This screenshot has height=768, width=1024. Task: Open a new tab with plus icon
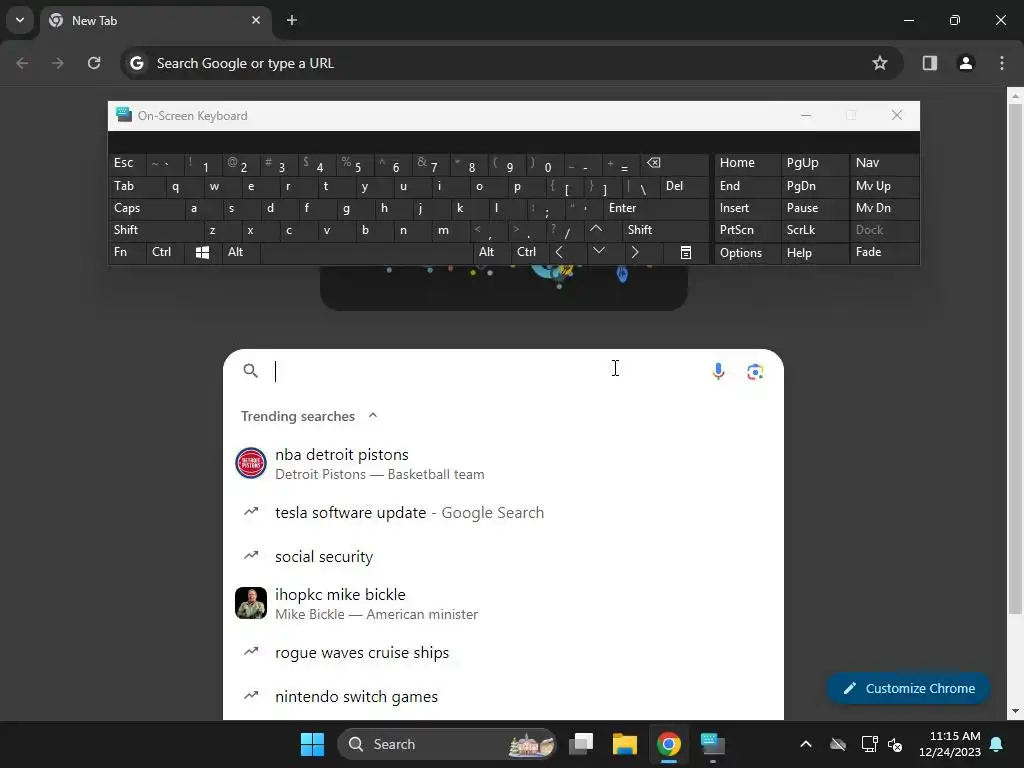(x=292, y=20)
